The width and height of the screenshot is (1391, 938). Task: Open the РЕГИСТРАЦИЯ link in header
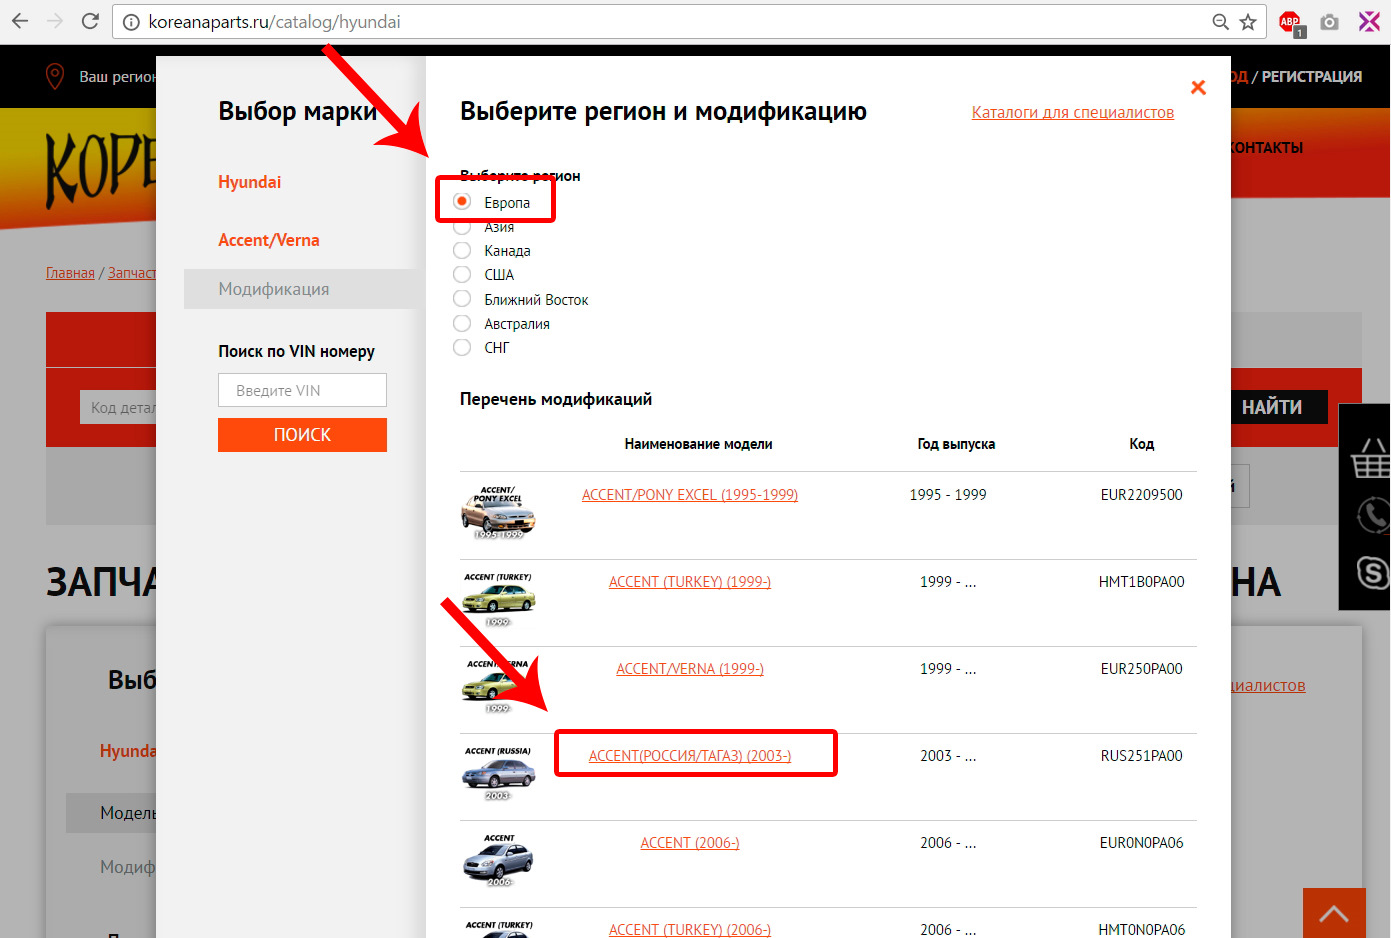(x=1312, y=76)
